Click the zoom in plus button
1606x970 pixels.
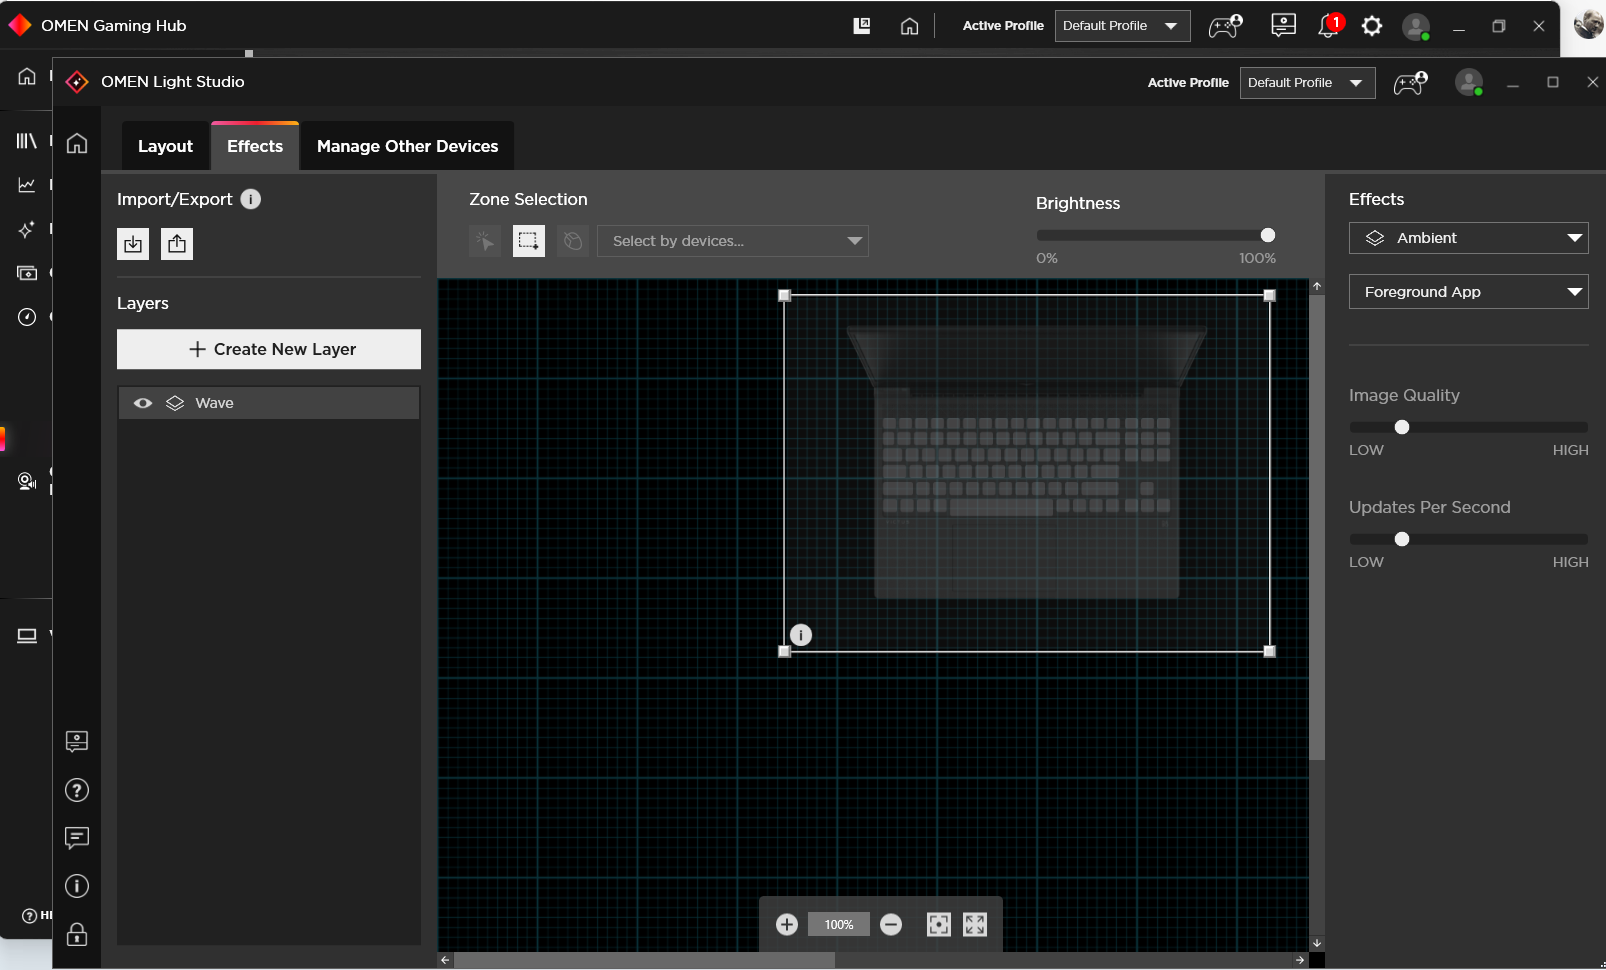(787, 925)
